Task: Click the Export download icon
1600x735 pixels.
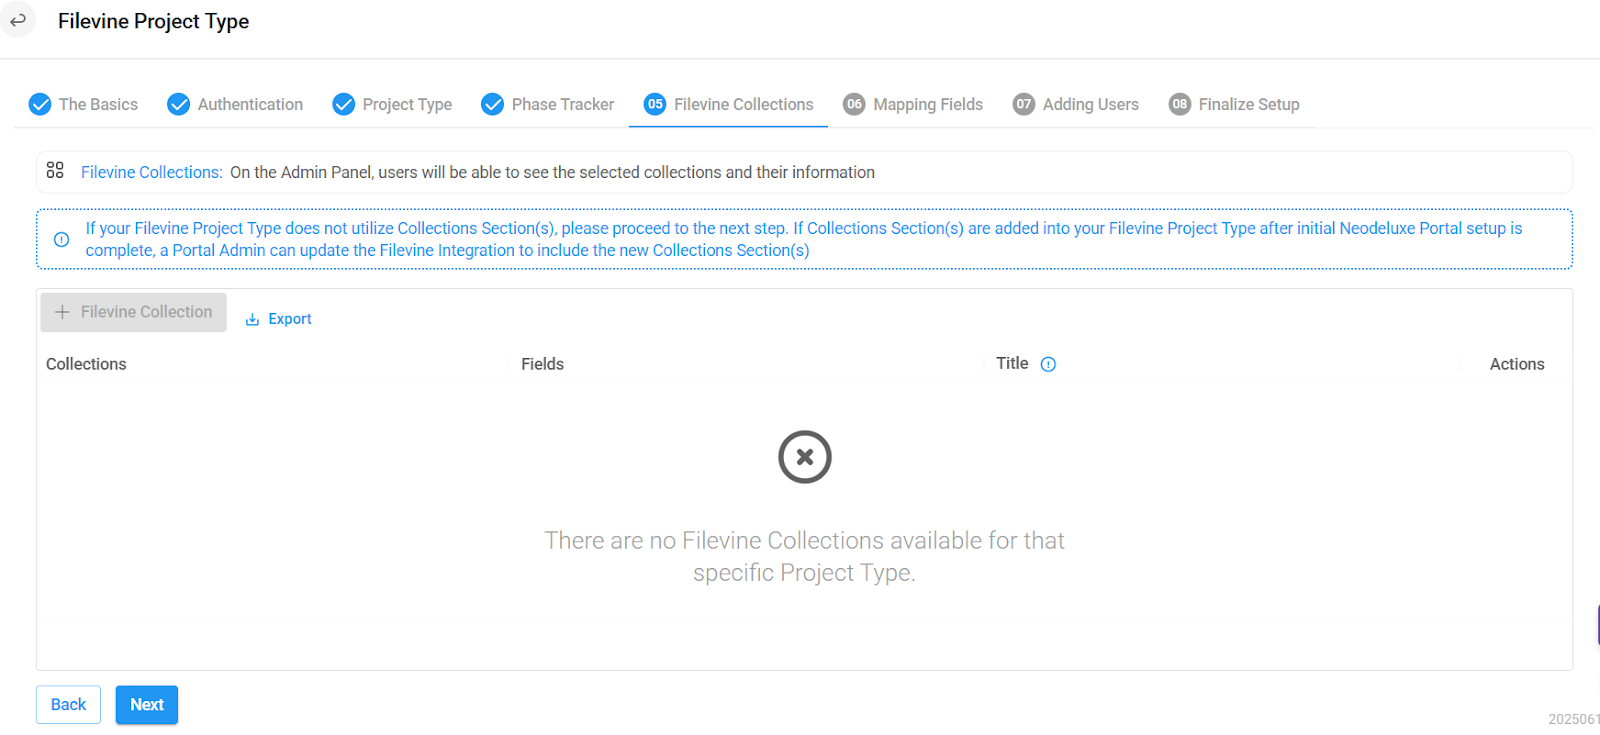Action: (253, 319)
